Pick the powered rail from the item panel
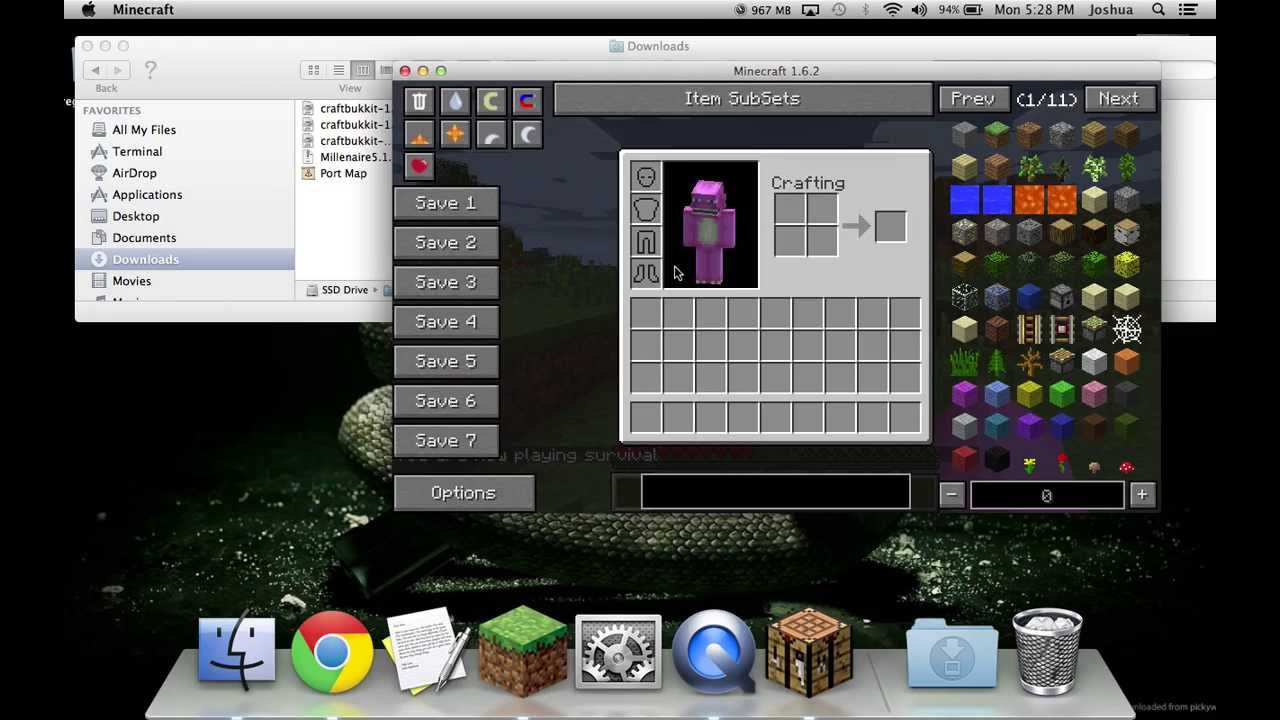The image size is (1280, 720). pos(1029,330)
